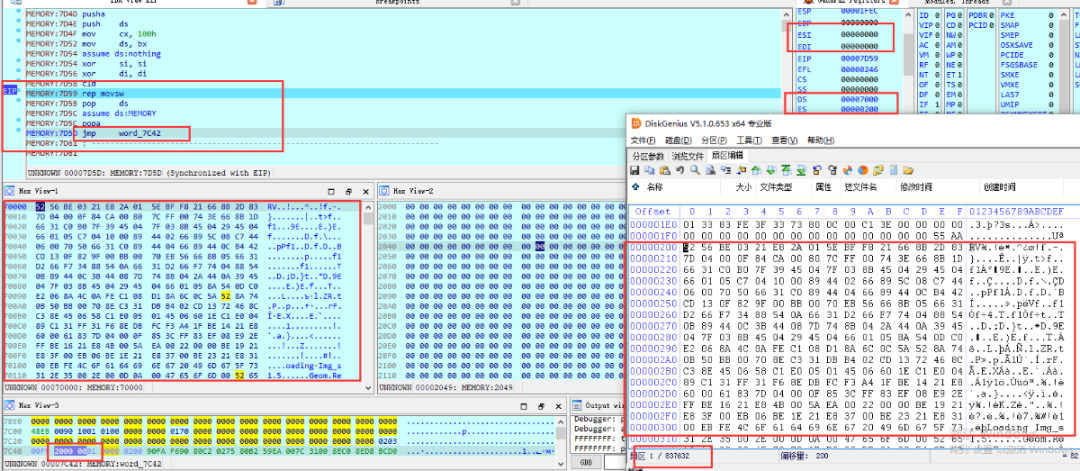Click the Find Hex document-search icon

[710, 170]
